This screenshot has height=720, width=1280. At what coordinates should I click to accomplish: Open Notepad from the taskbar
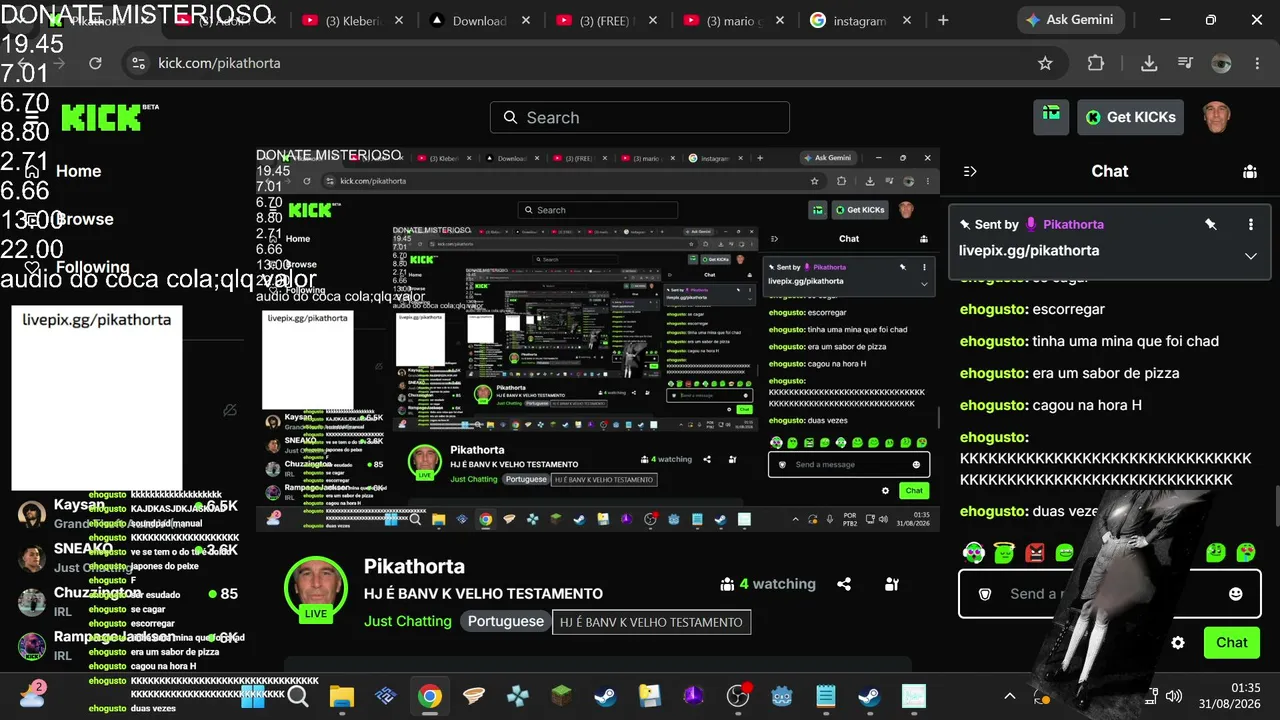pyautogui.click(x=826, y=696)
